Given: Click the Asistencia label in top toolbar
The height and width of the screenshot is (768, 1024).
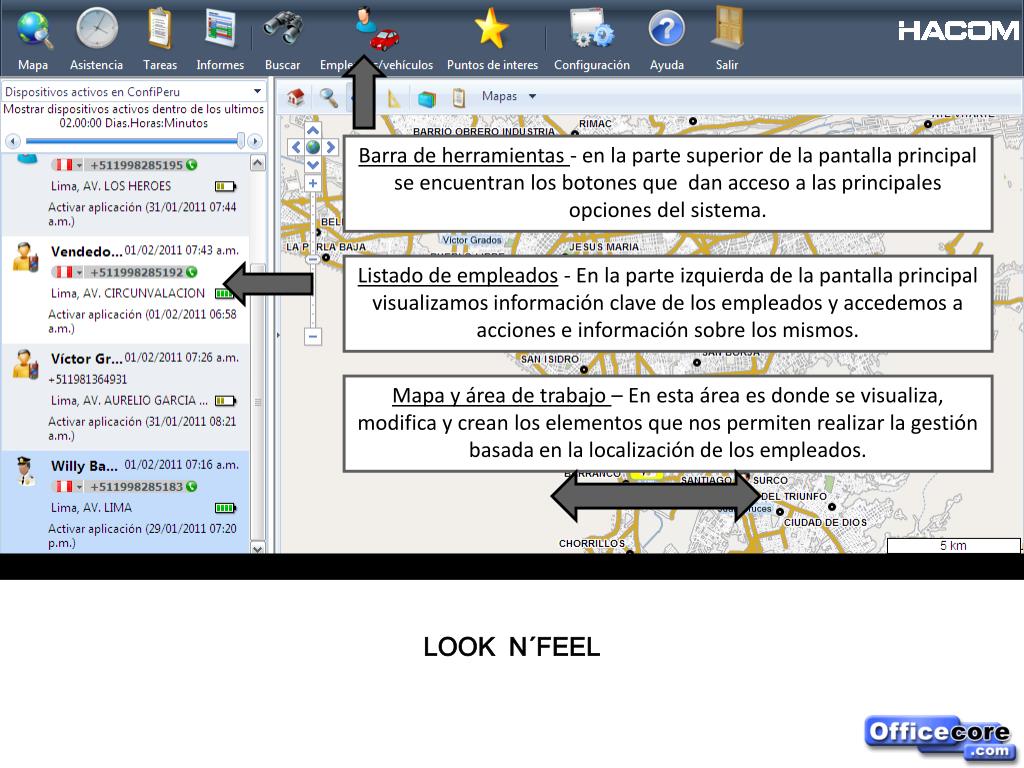Looking at the screenshot, I should pos(96,65).
